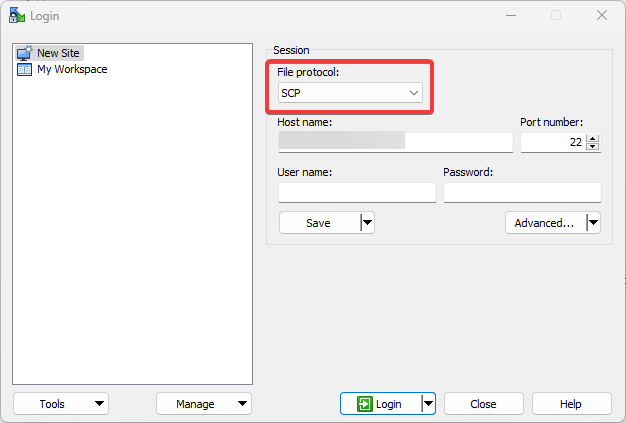The image size is (626, 423).
Task: Click the Host name input field
Action: (x=396, y=142)
